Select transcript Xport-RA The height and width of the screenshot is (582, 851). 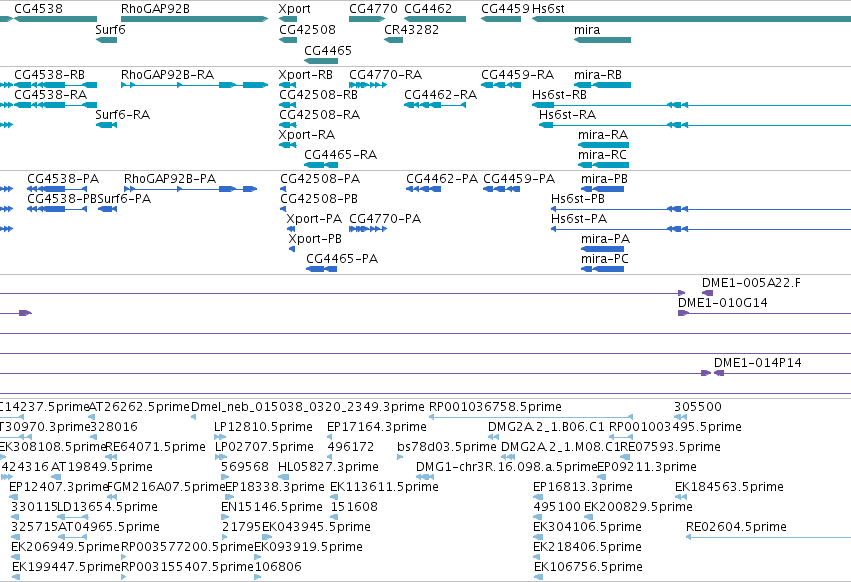click(x=288, y=145)
